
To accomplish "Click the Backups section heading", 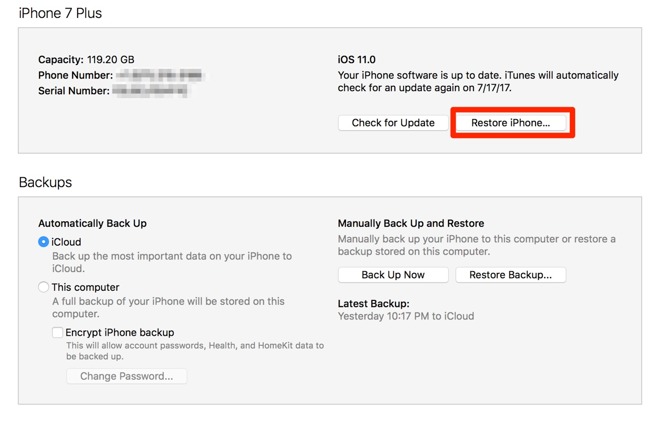I will tap(45, 183).
